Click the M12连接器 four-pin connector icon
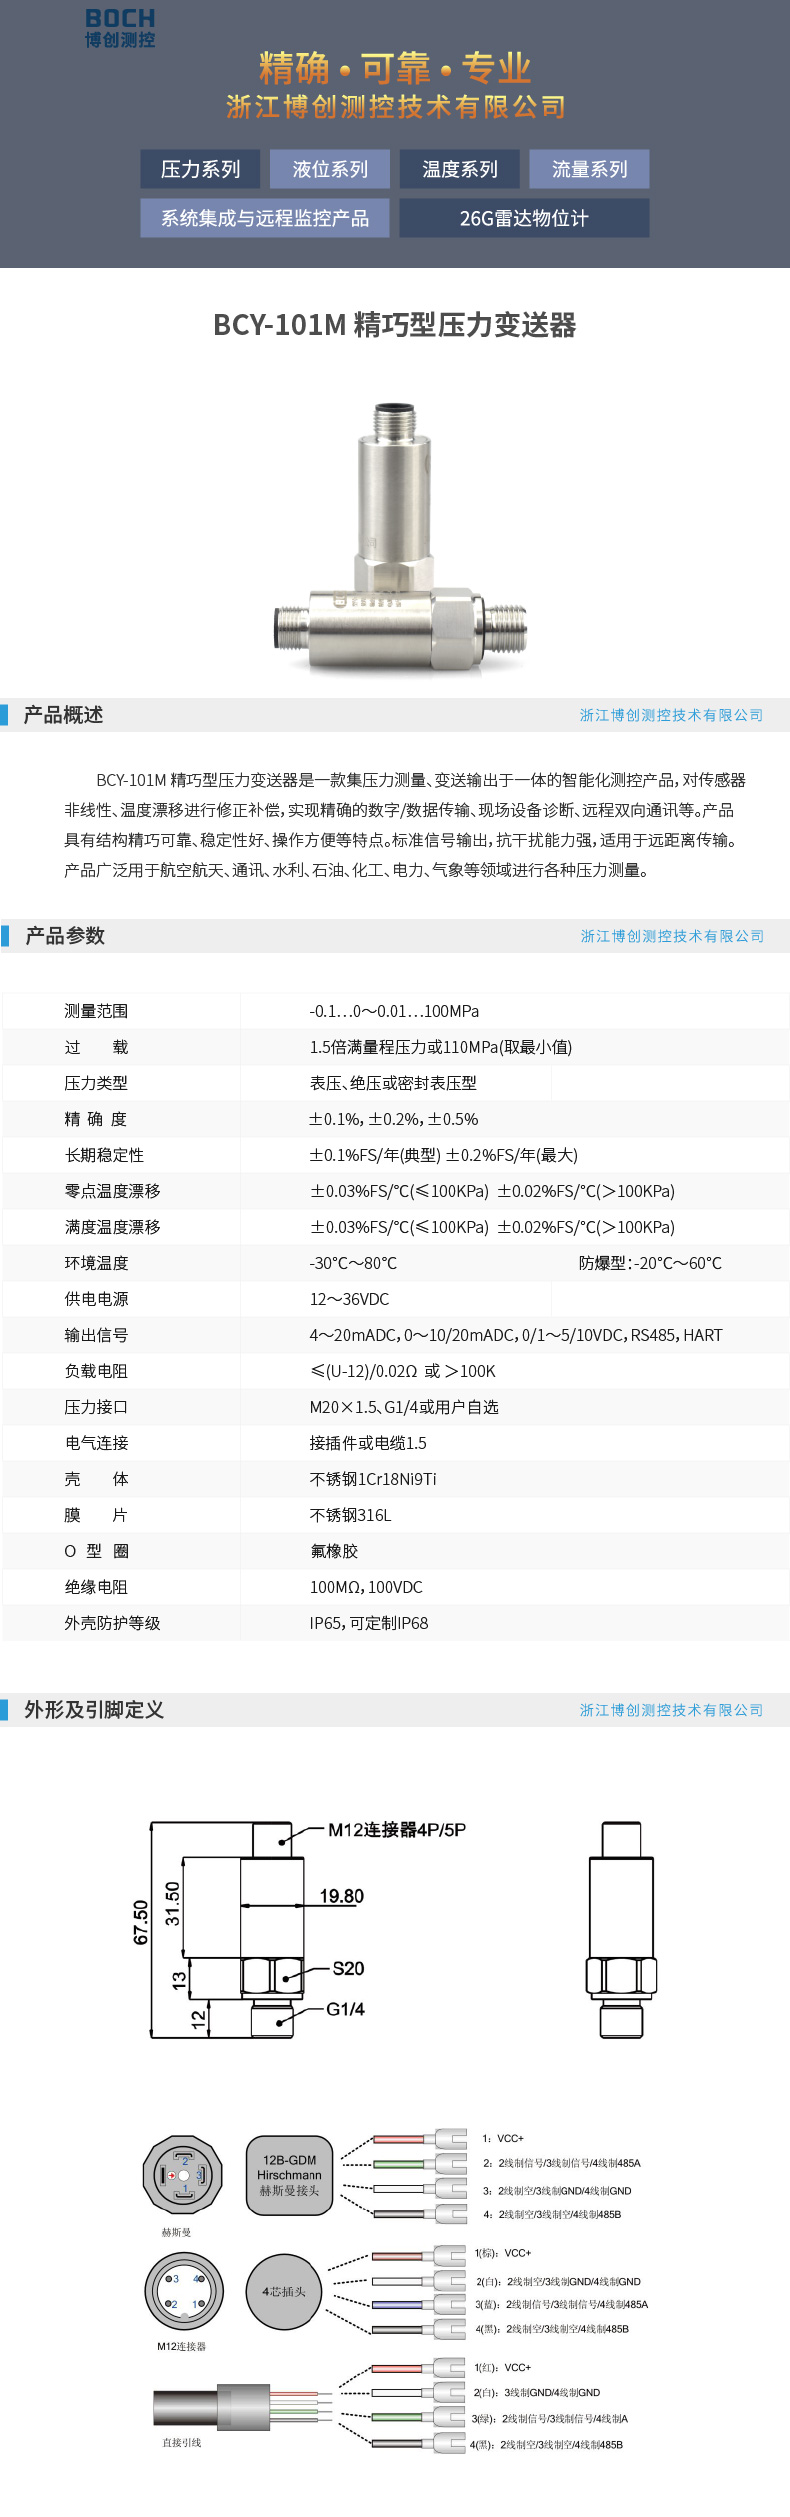Image resolution: width=790 pixels, height=2517 pixels. coord(183,2292)
